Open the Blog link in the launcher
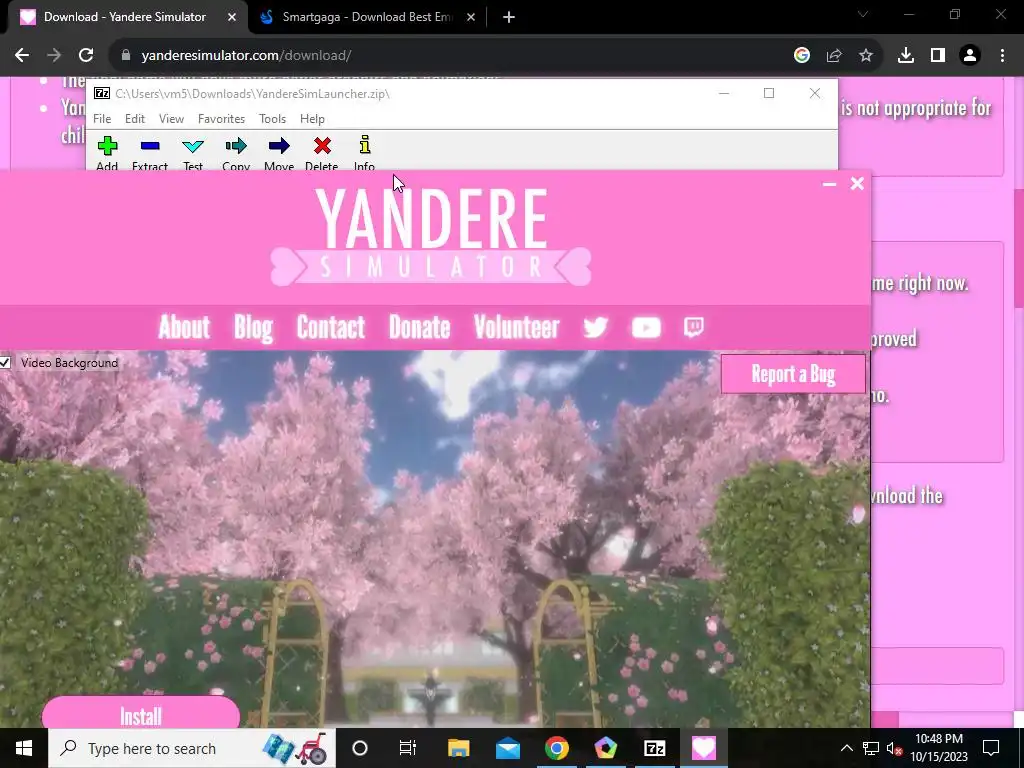The width and height of the screenshot is (1024, 768). click(x=253, y=327)
